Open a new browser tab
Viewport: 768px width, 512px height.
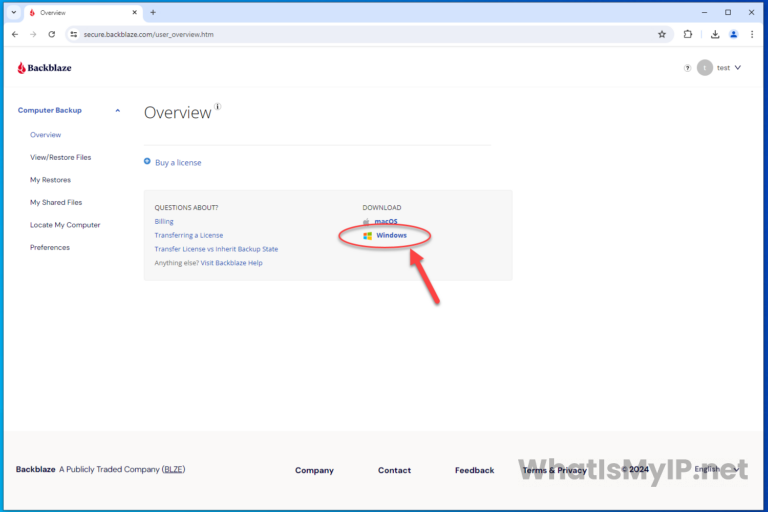coord(153,12)
